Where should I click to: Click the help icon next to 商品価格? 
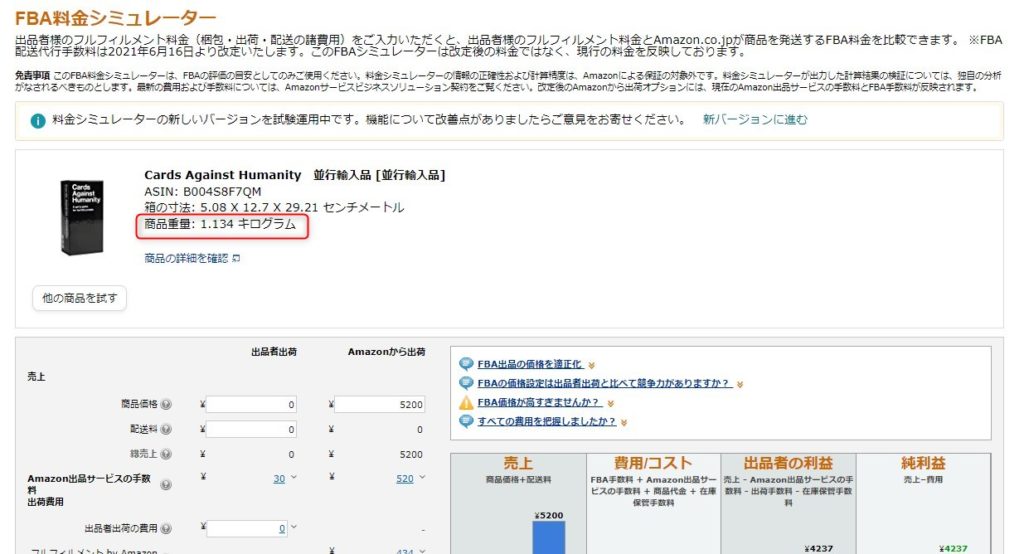tap(167, 404)
